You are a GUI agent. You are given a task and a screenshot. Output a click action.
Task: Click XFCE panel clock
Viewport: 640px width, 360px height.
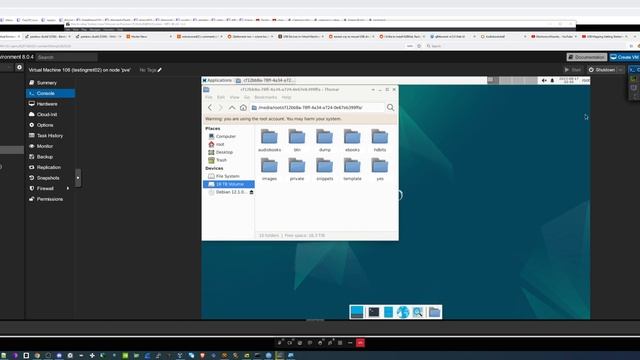coord(569,80)
